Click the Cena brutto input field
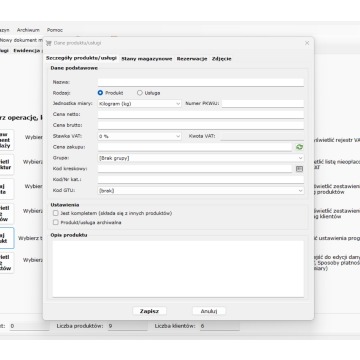Viewport: 360px width, 360px height. (201, 125)
